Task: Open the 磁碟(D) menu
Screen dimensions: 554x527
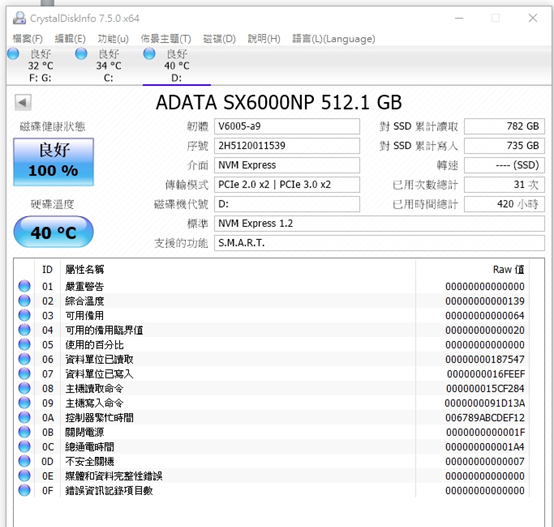Action: (x=219, y=39)
